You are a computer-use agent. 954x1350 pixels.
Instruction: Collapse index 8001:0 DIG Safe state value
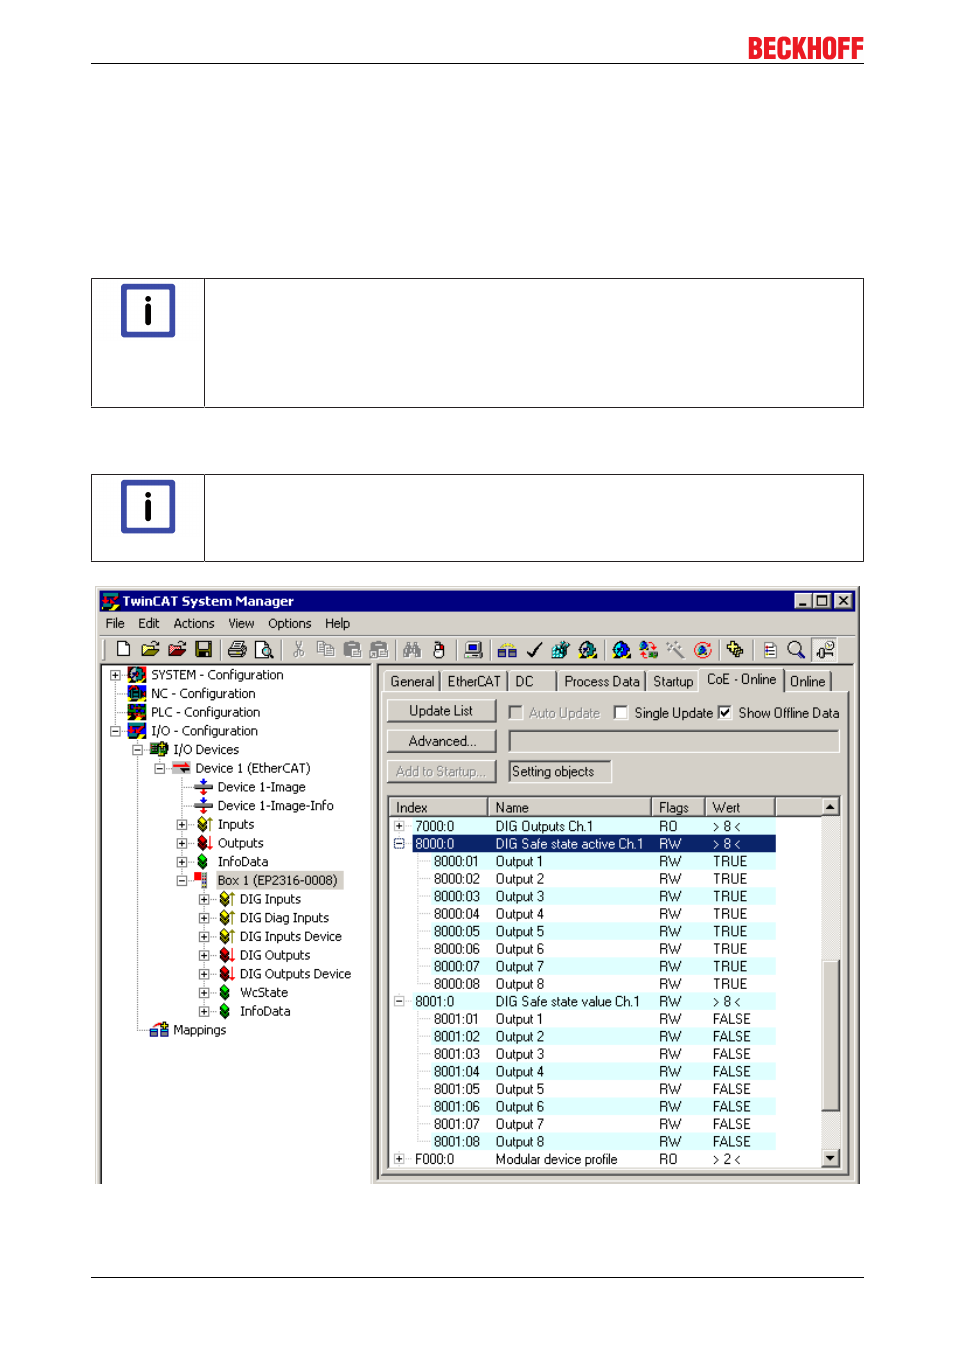(x=399, y=1001)
